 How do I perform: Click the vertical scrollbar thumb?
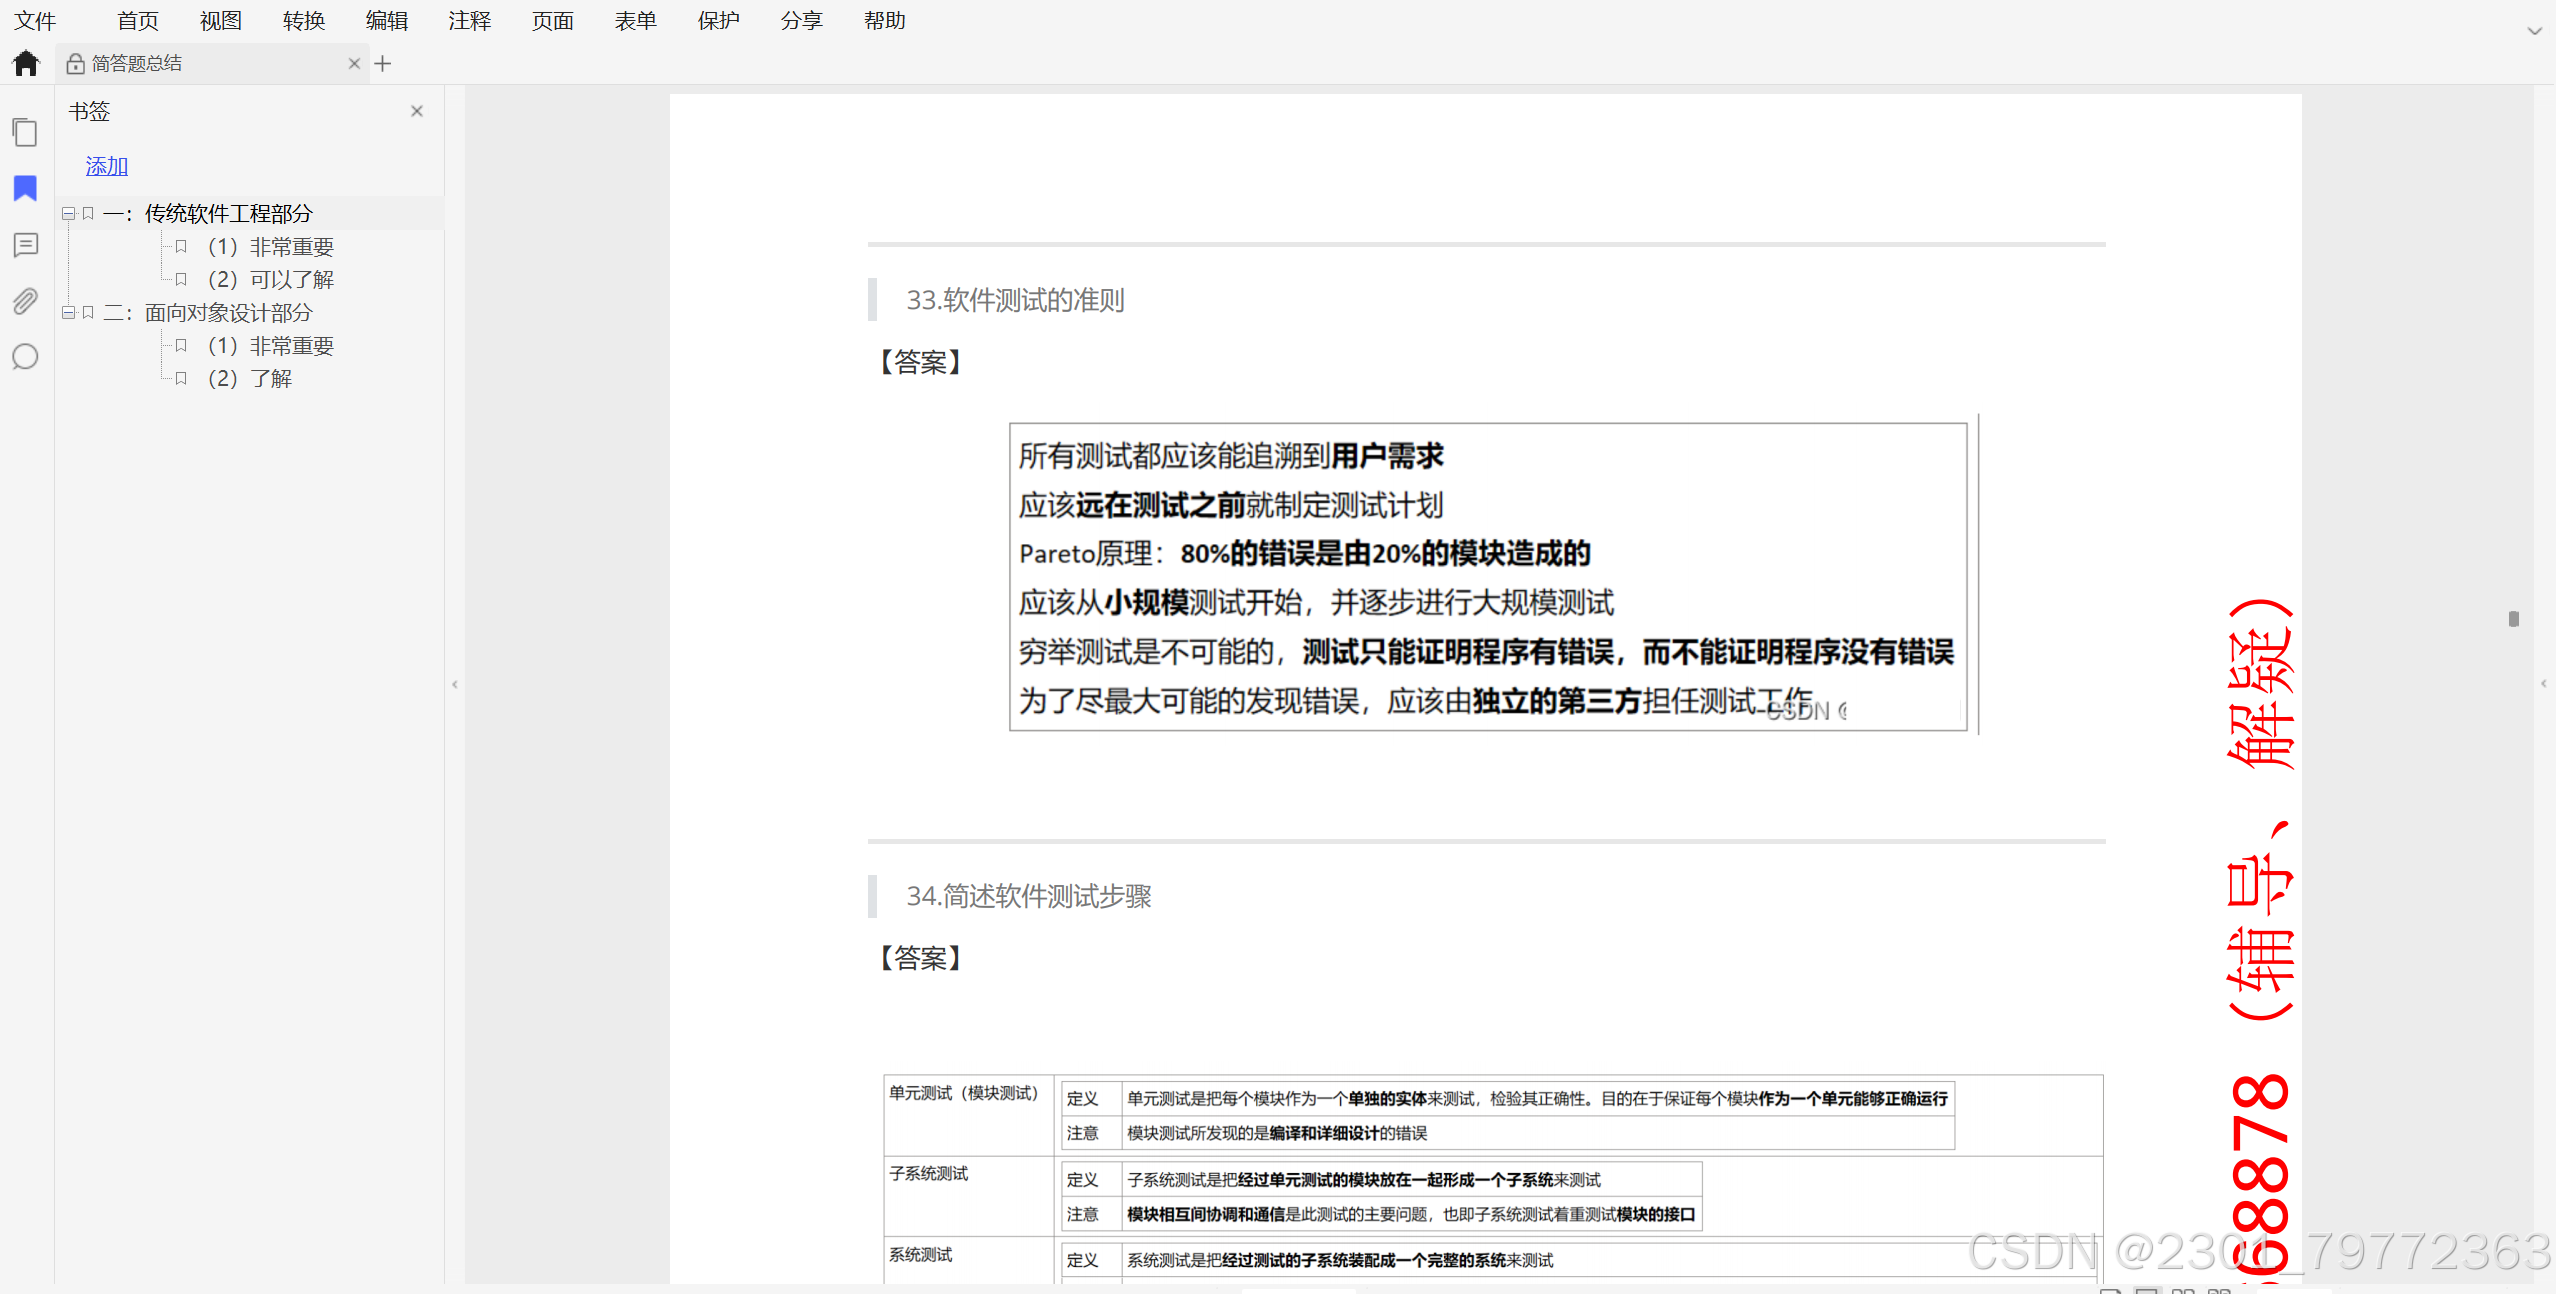2513,619
